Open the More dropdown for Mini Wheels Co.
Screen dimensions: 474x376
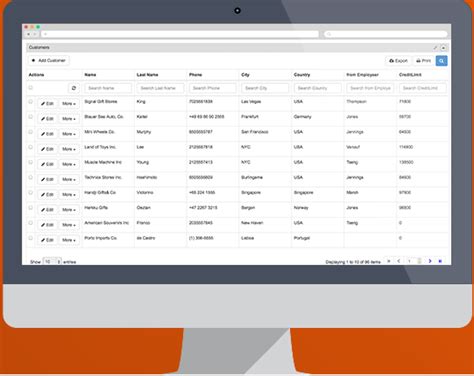pyautogui.click(x=69, y=134)
